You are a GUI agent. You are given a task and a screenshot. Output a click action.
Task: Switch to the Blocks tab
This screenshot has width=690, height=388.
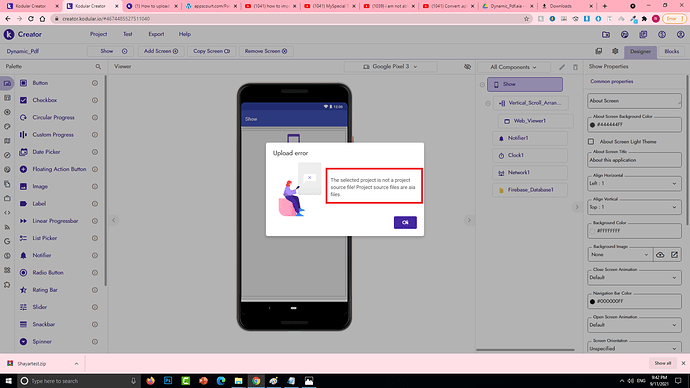coord(672,51)
